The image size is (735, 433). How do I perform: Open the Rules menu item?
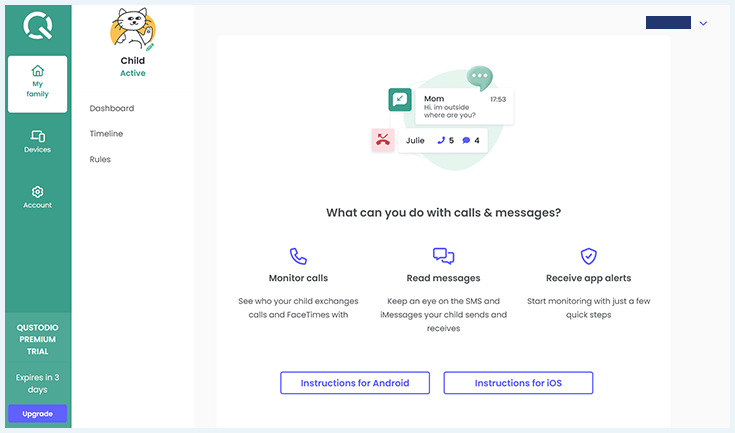click(100, 159)
